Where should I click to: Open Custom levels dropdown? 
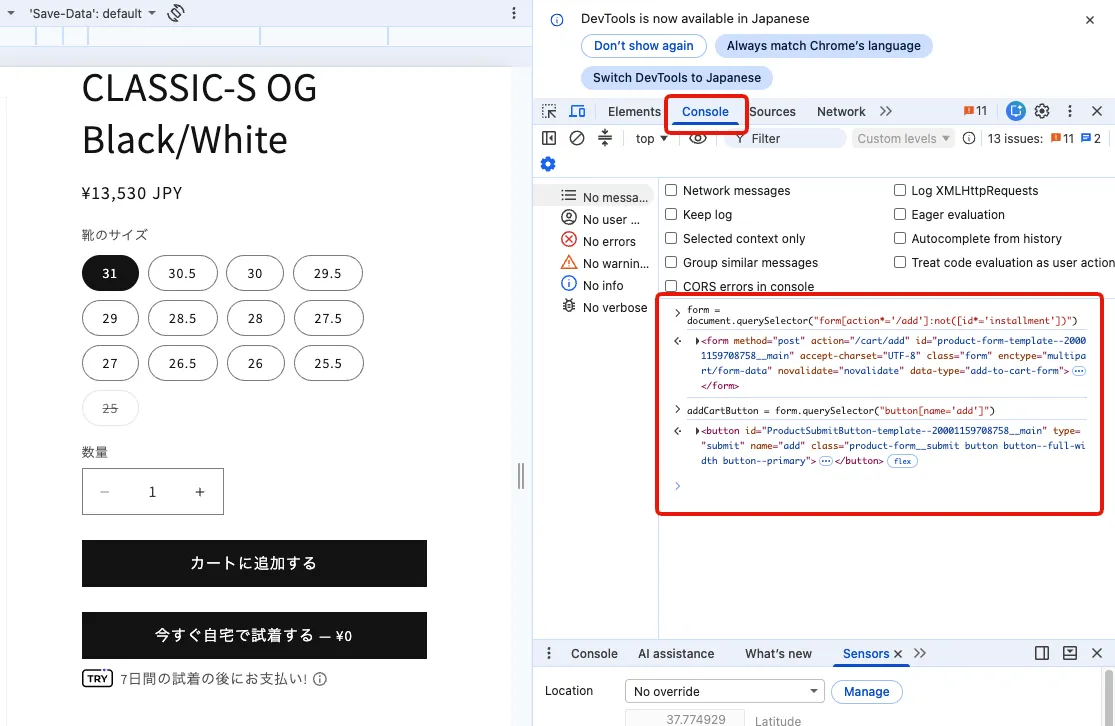[903, 139]
